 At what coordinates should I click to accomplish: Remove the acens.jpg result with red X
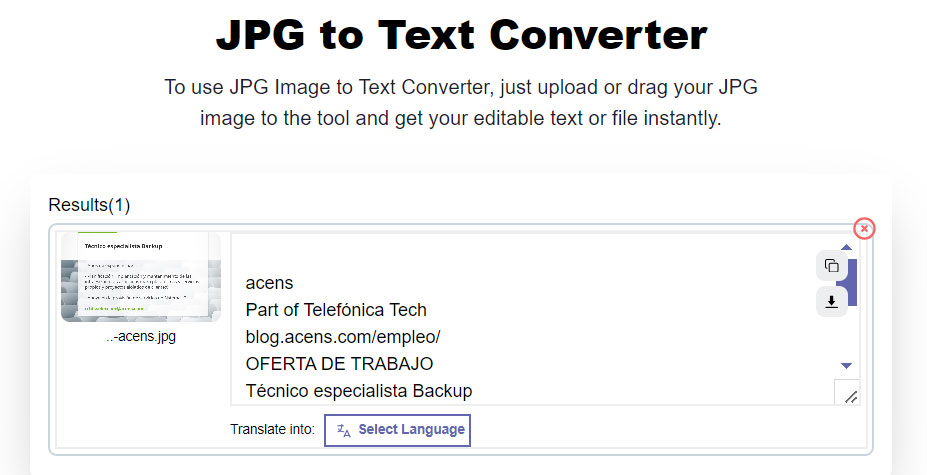[x=864, y=228]
